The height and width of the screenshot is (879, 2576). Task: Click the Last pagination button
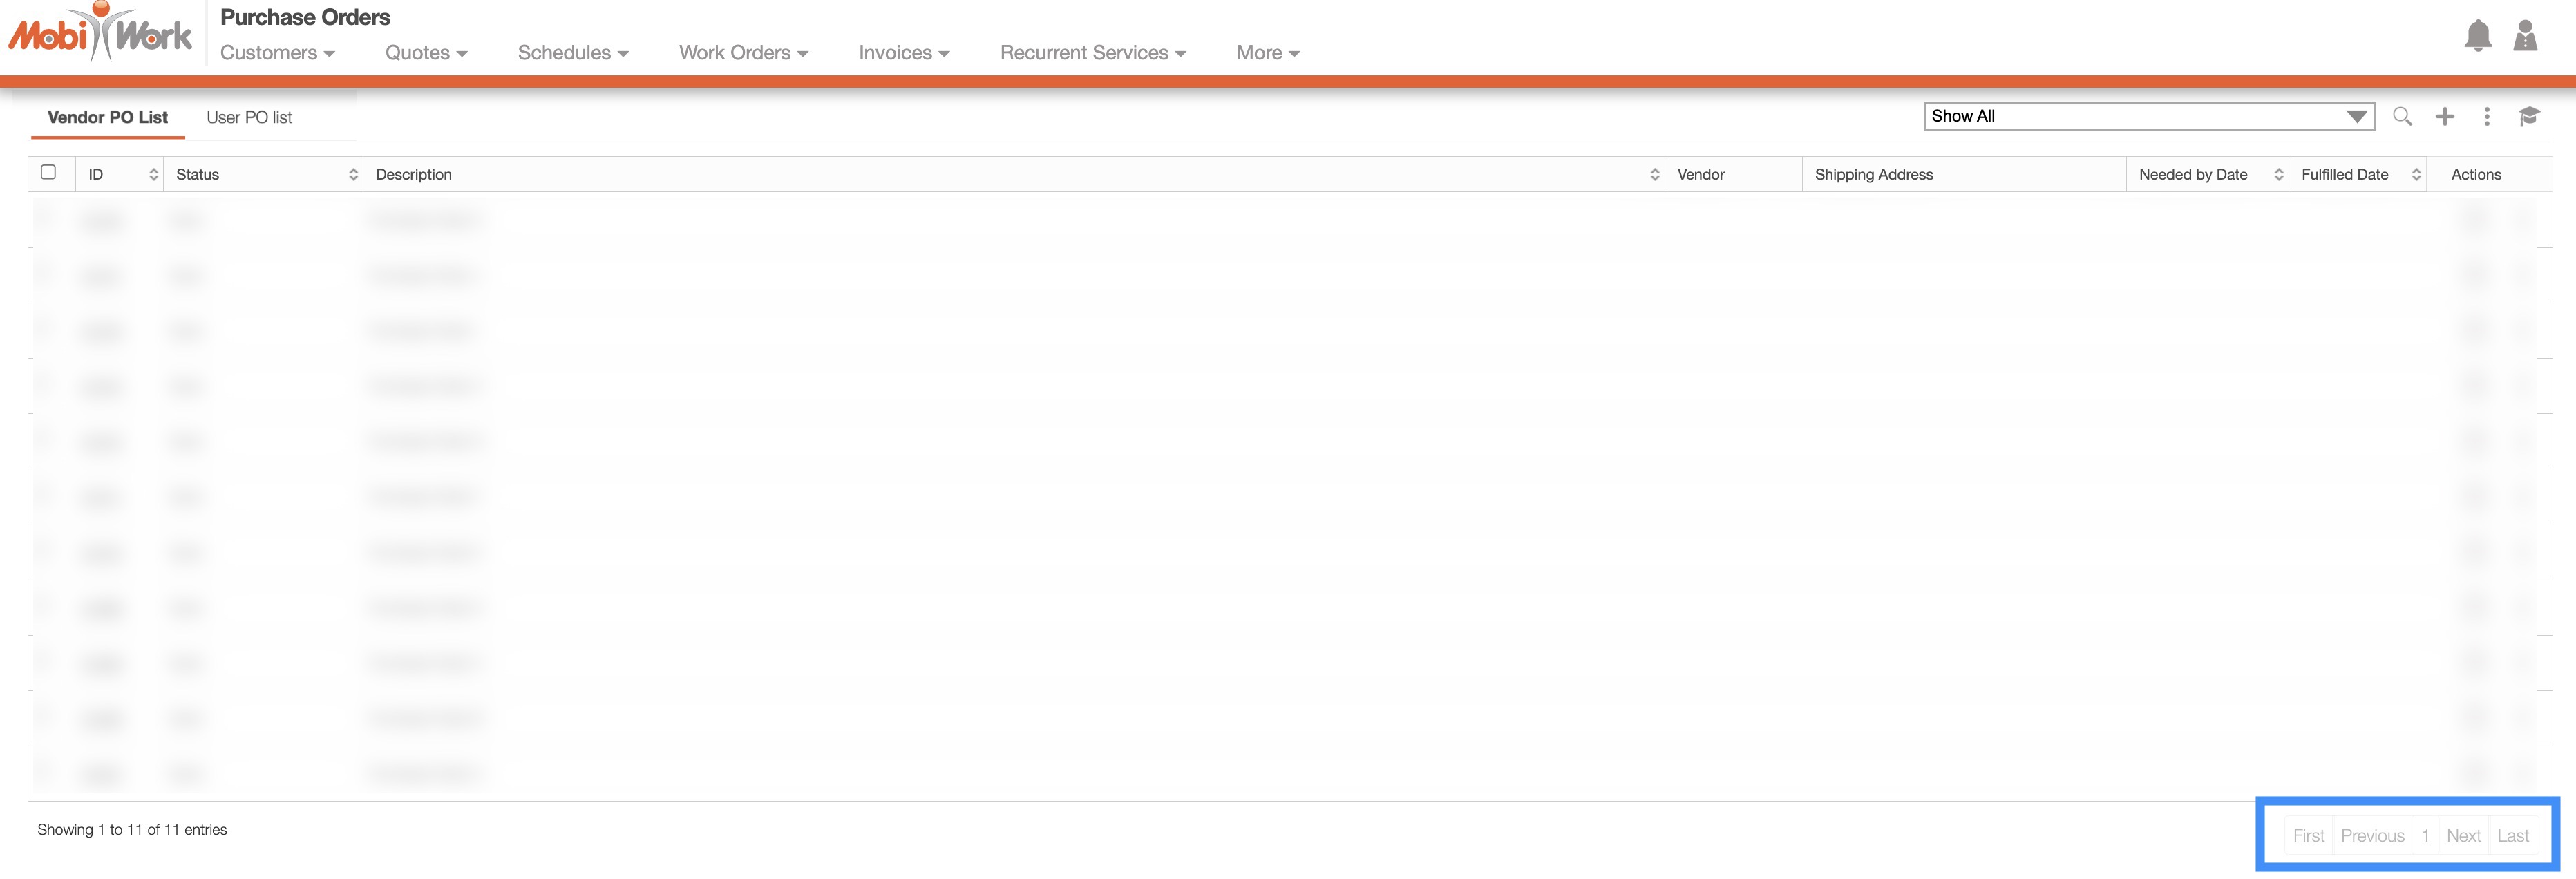[x=2512, y=836]
